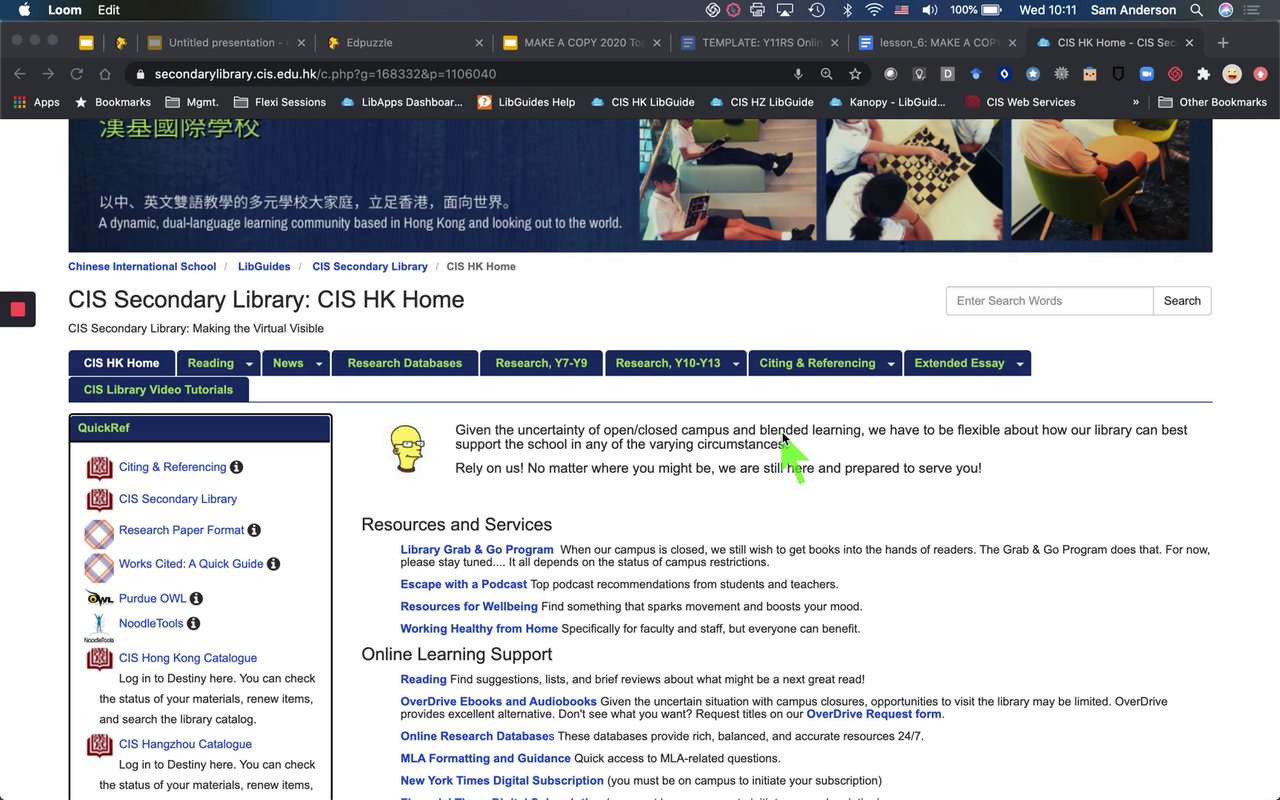Open the NoodleTools link in QuickRef

click(x=151, y=623)
